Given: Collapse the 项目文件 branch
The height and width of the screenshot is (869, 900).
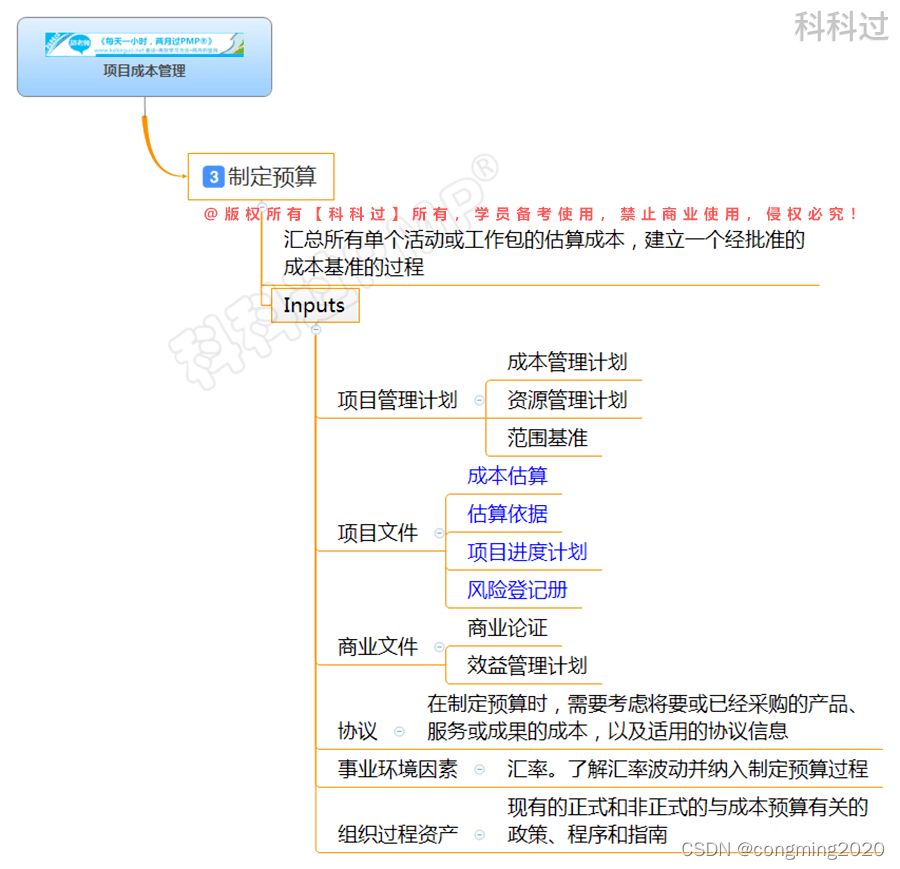Looking at the screenshot, I should 438,533.
